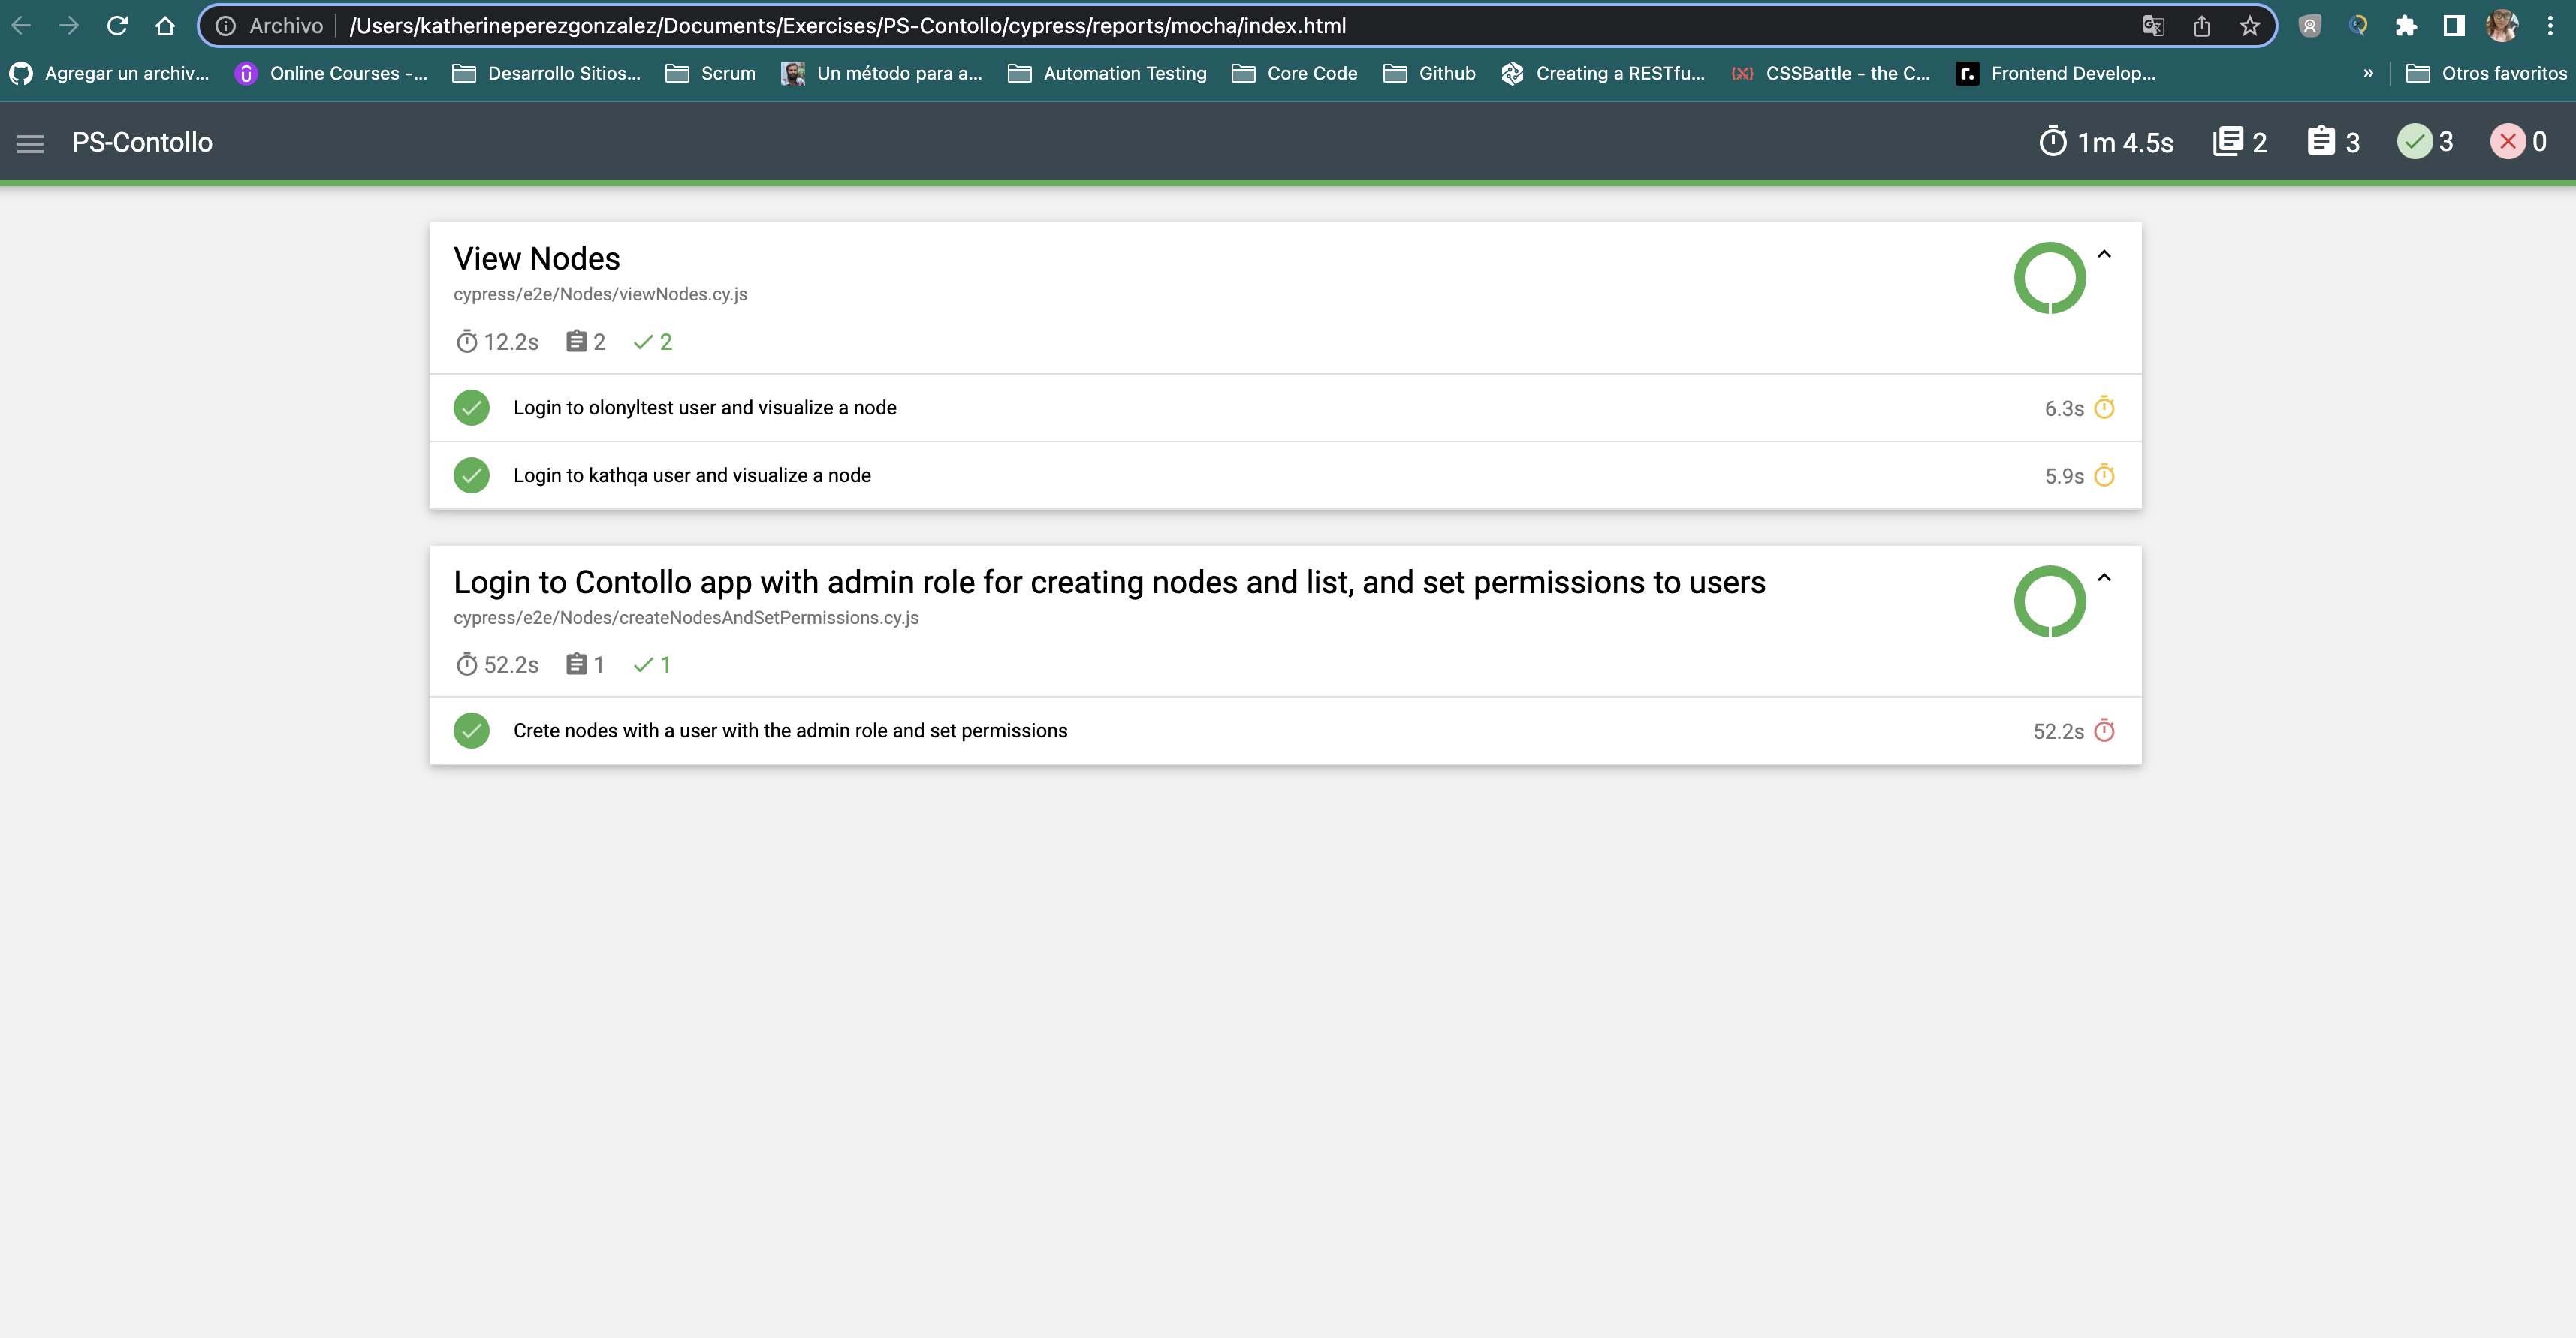This screenshot has width=2576, height=1338.
Task: Expand the bookmarks overflow chevron
Action: tap(2368, 72)
